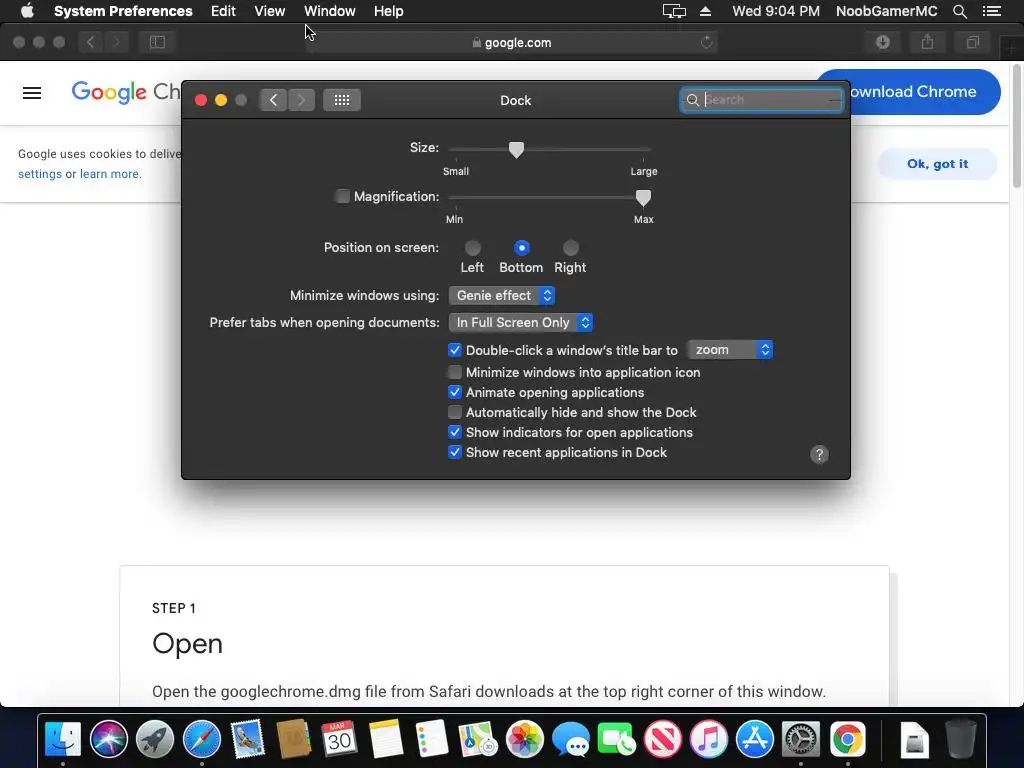Screen dimensions: 1024x768
Task: Click Safari reload page icon
Action: [707, 42]
